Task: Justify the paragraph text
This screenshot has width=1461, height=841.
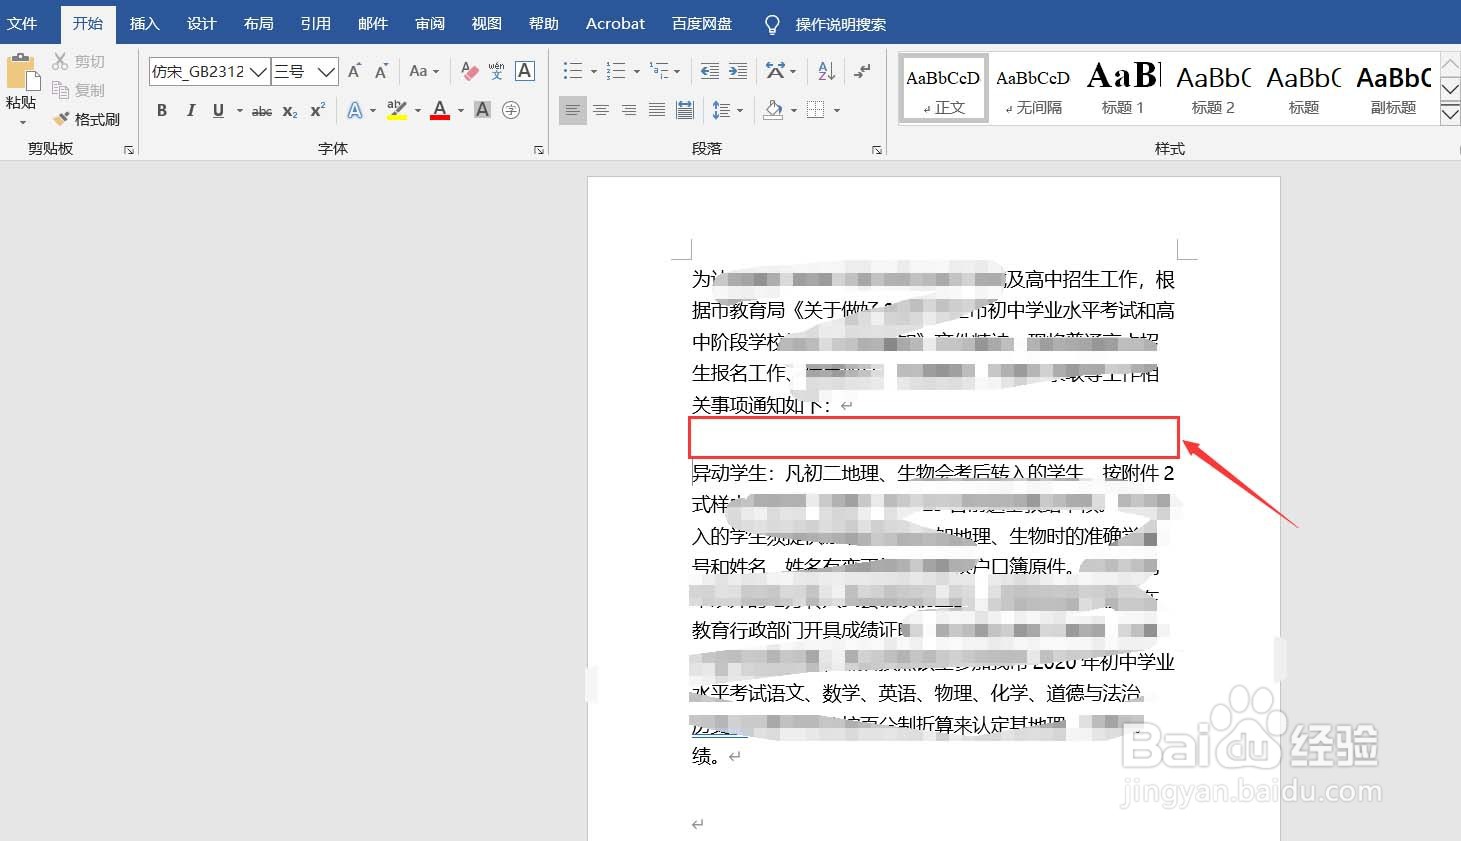Action: click(x=657, y=110)
